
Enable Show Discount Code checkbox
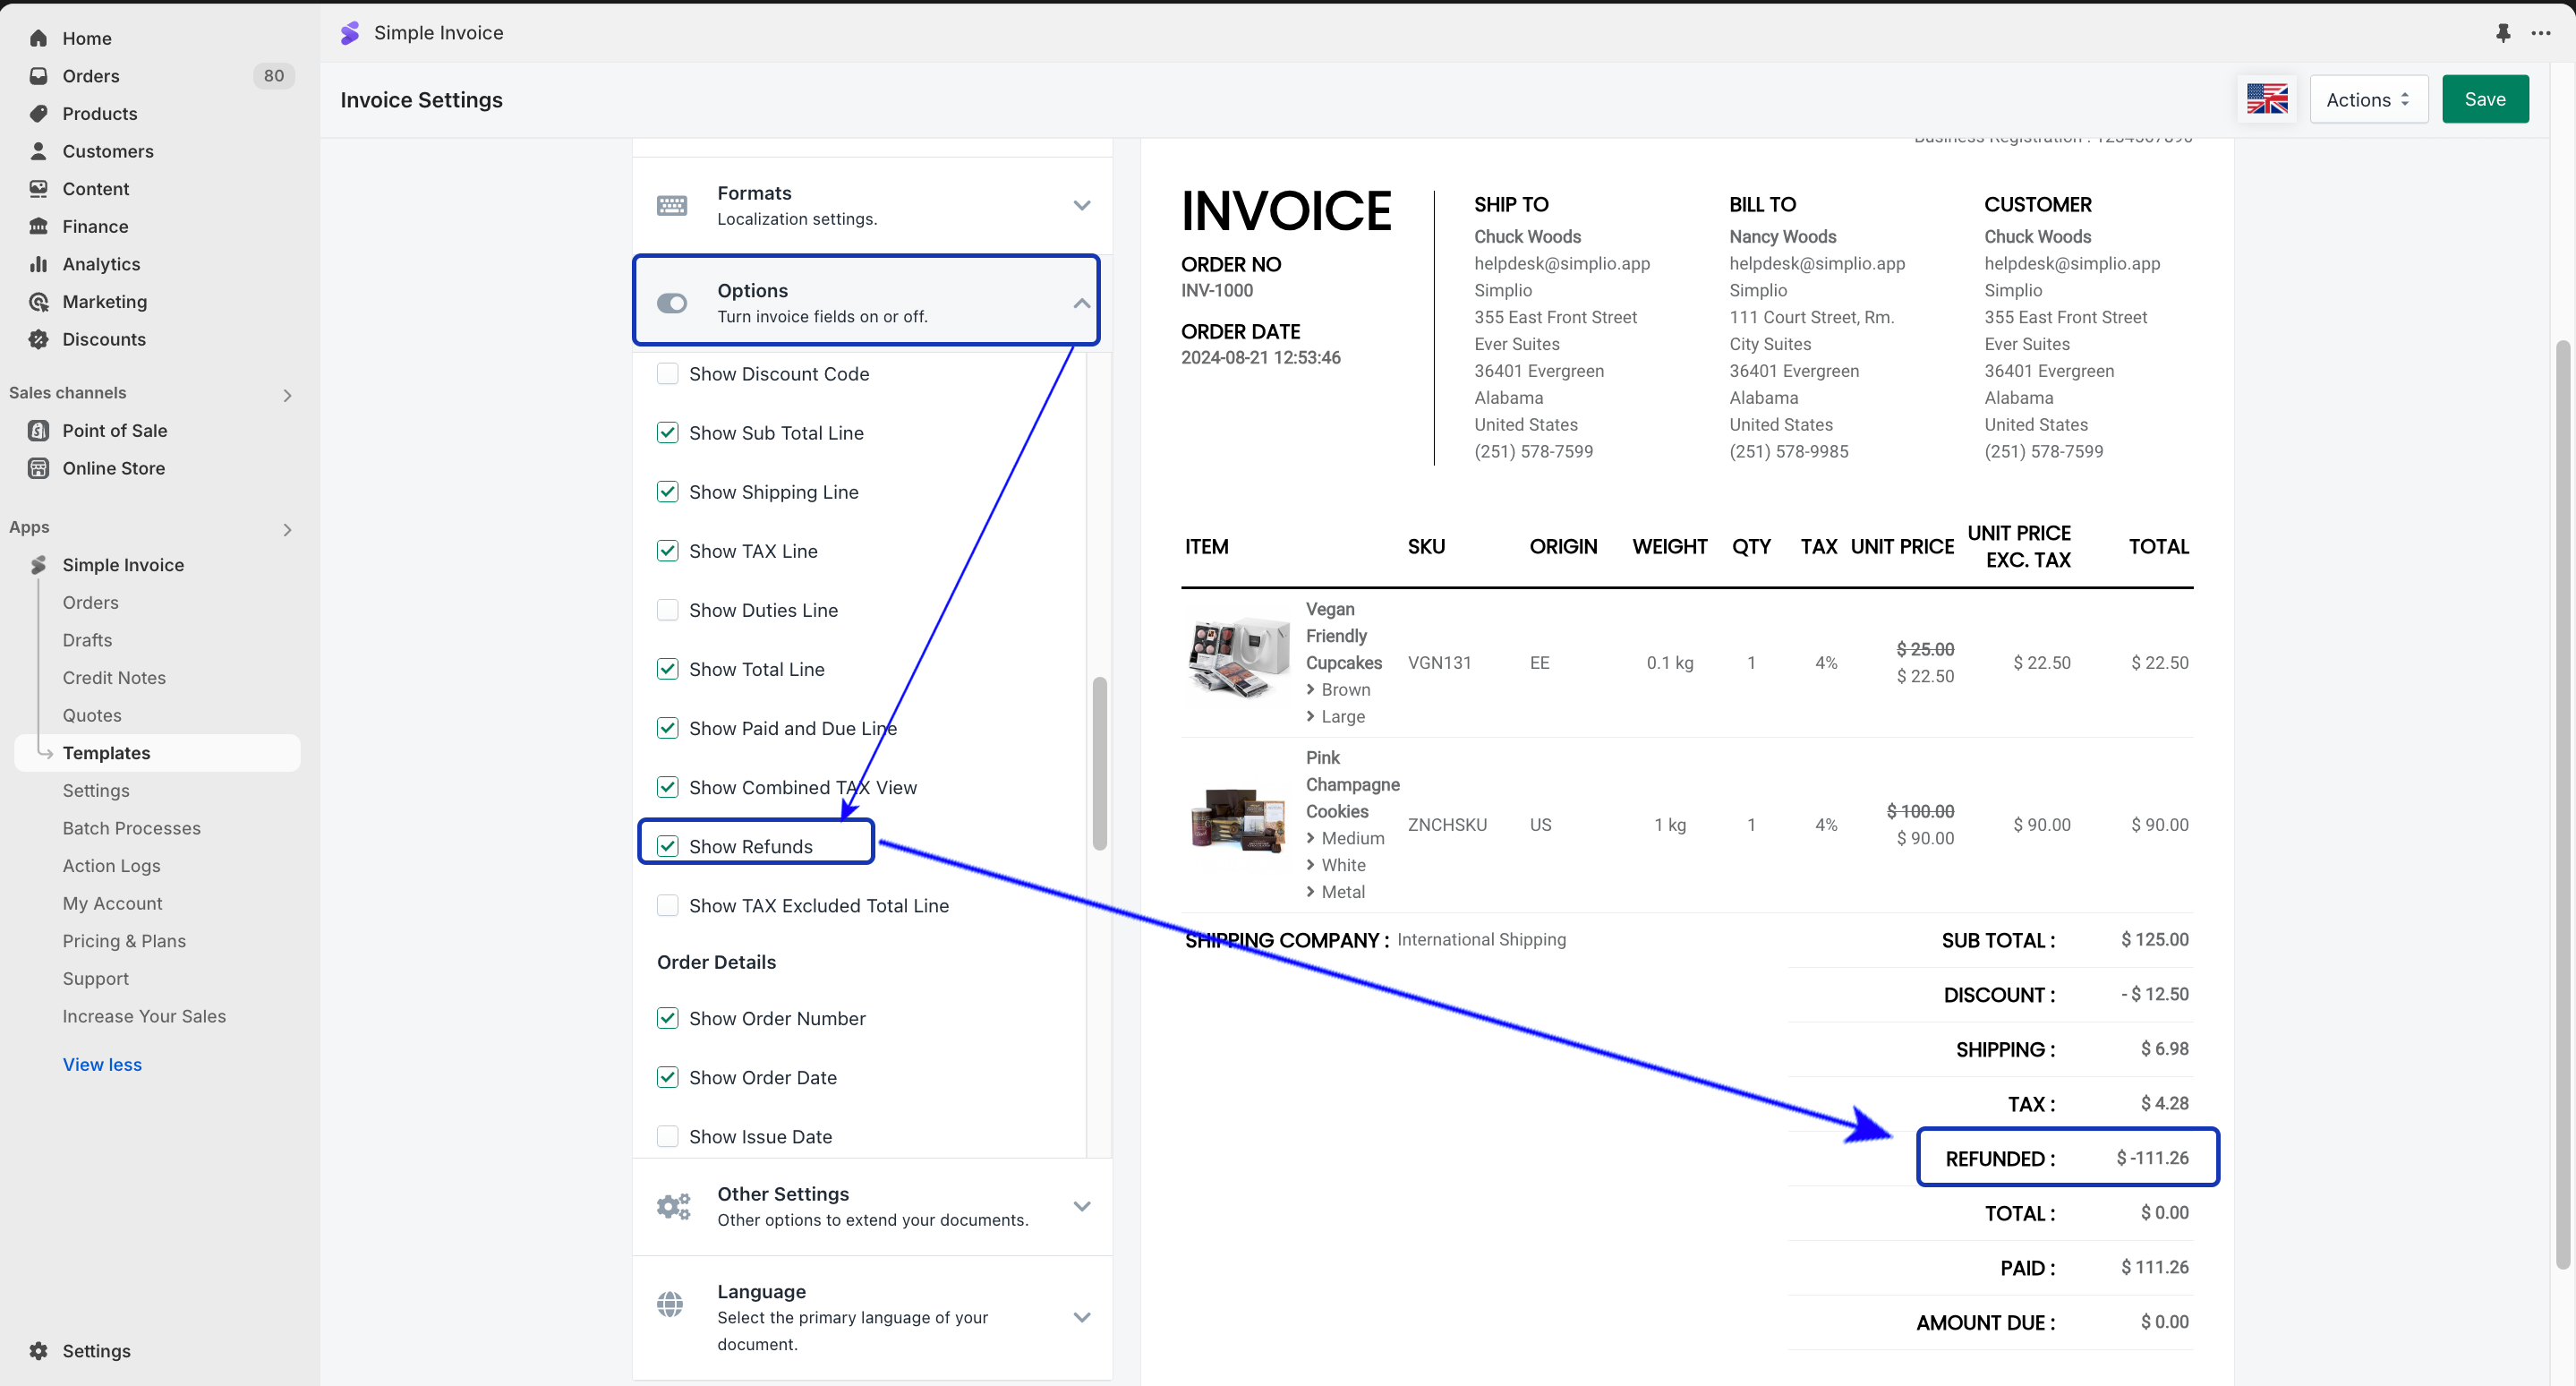coord(667,374)
